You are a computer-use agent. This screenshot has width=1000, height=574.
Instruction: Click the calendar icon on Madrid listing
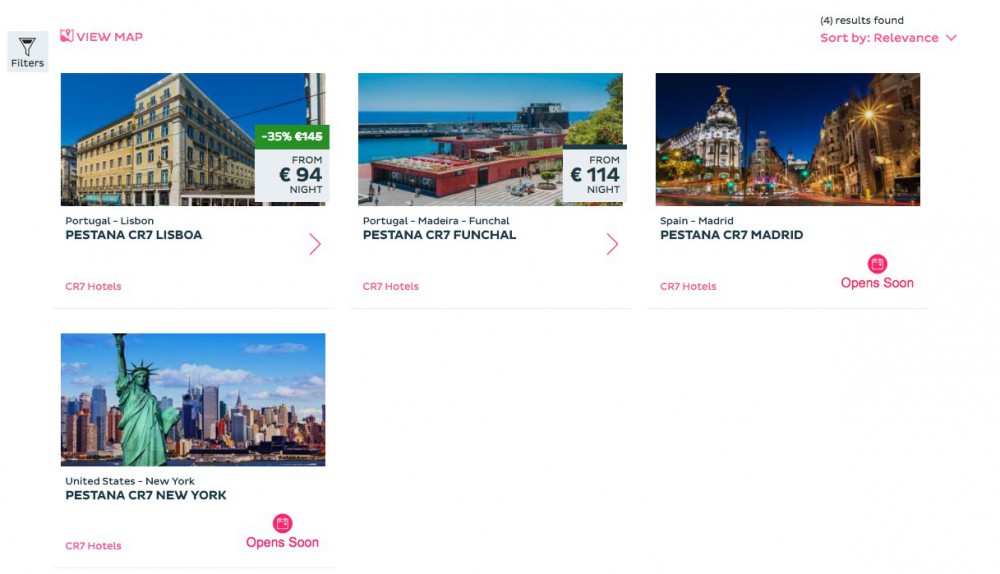[x=878, y=263]
